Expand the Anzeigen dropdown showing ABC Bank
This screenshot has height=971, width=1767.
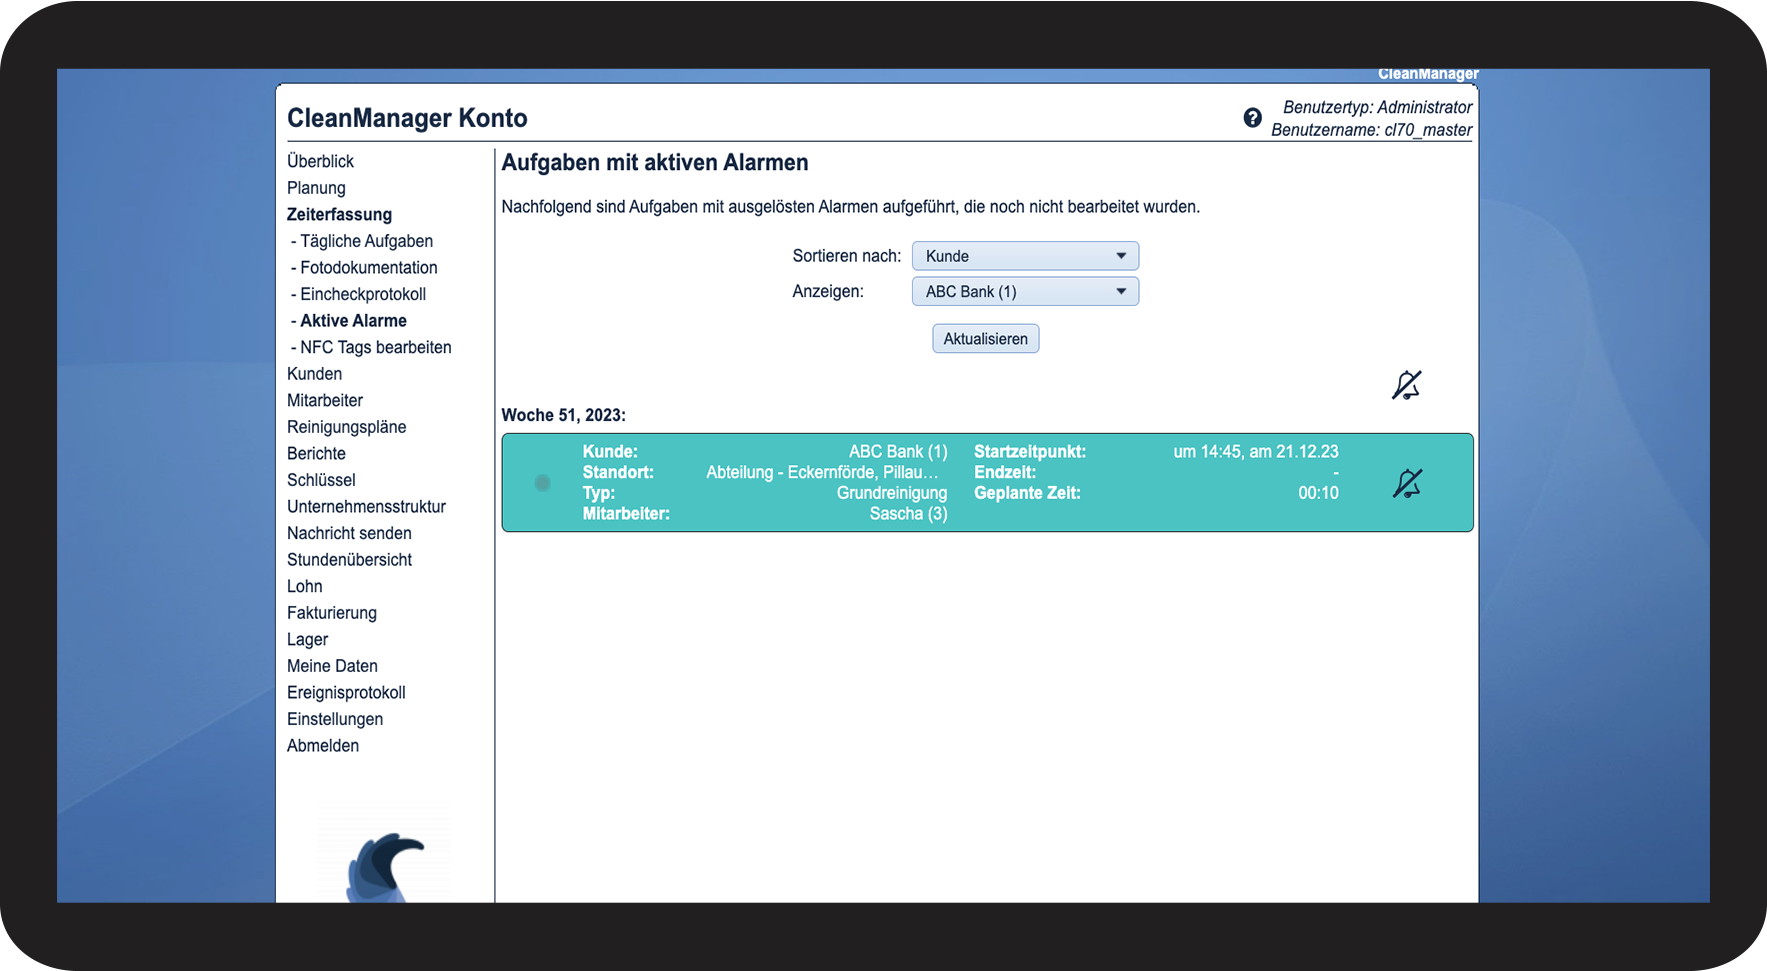1024,292
